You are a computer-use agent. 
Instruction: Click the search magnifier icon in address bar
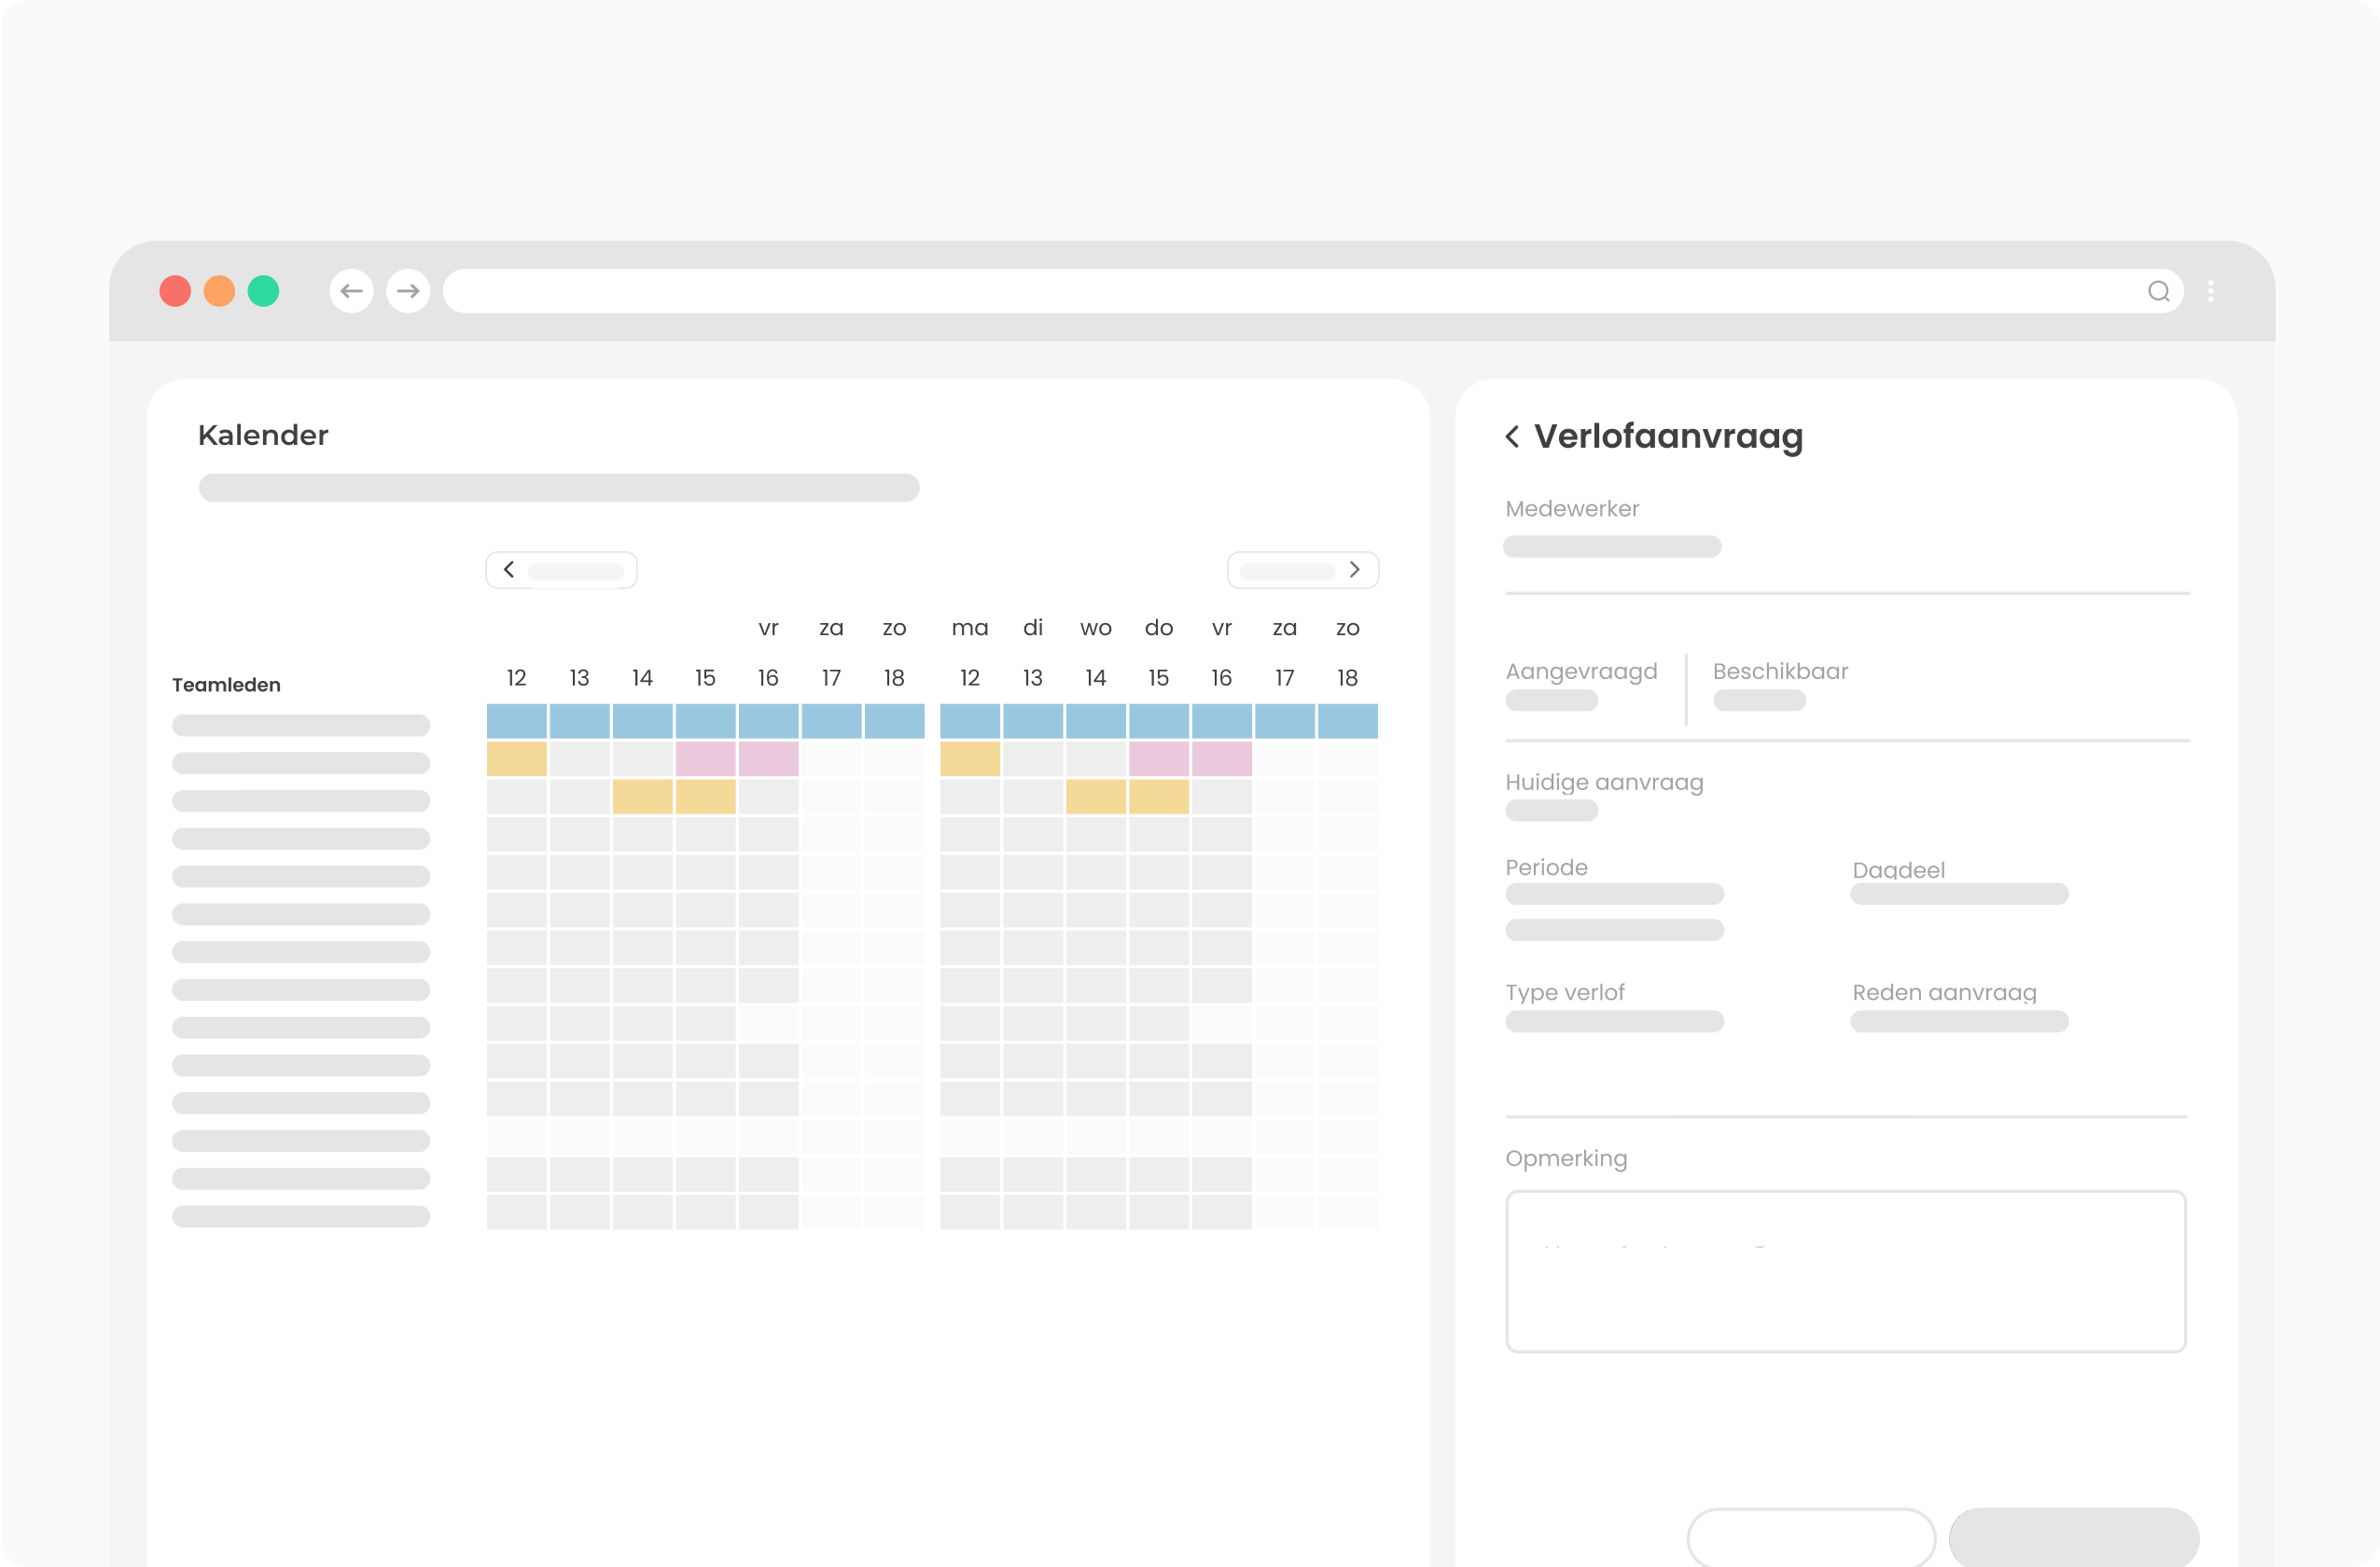(x=2158, y=291)
